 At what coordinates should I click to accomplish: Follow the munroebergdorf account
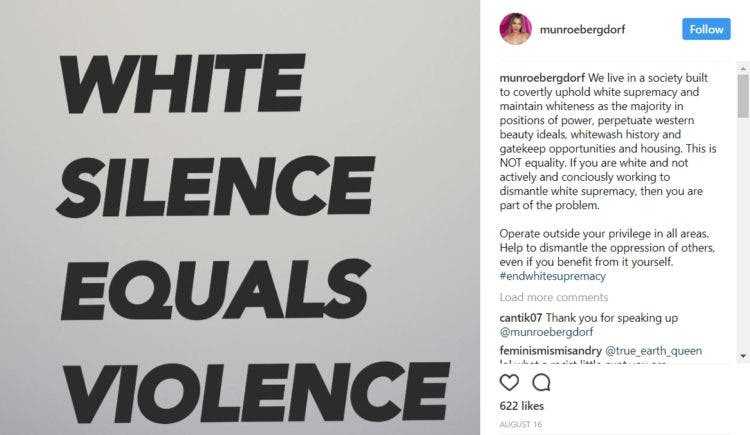[706, 29]
